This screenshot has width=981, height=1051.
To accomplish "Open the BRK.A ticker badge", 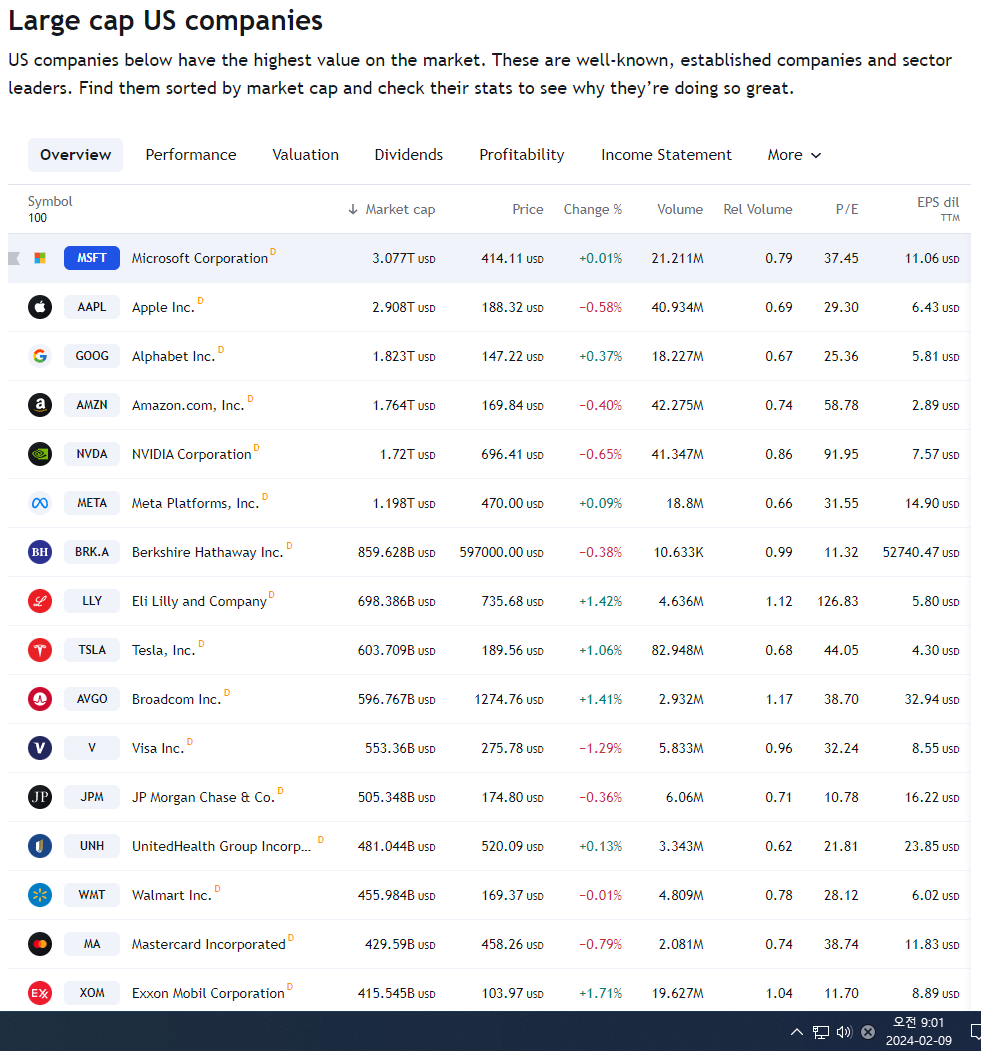I will tap(92, 552).
